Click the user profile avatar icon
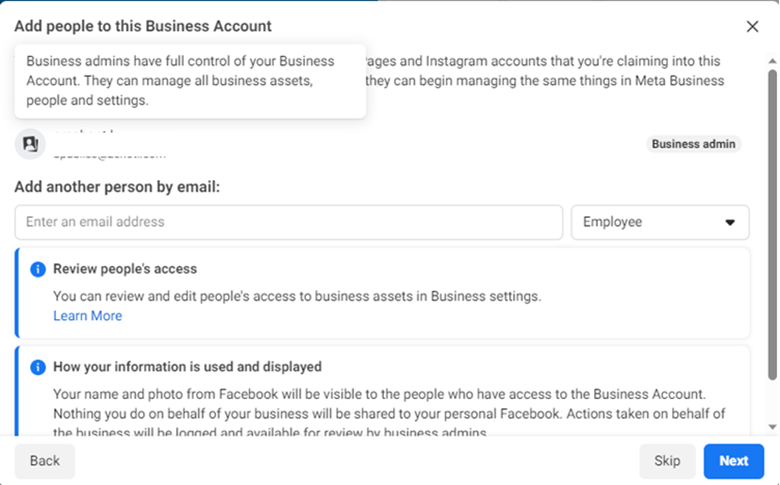The height and width of the screenshot is (485, 780). click(x=30, y=144)
